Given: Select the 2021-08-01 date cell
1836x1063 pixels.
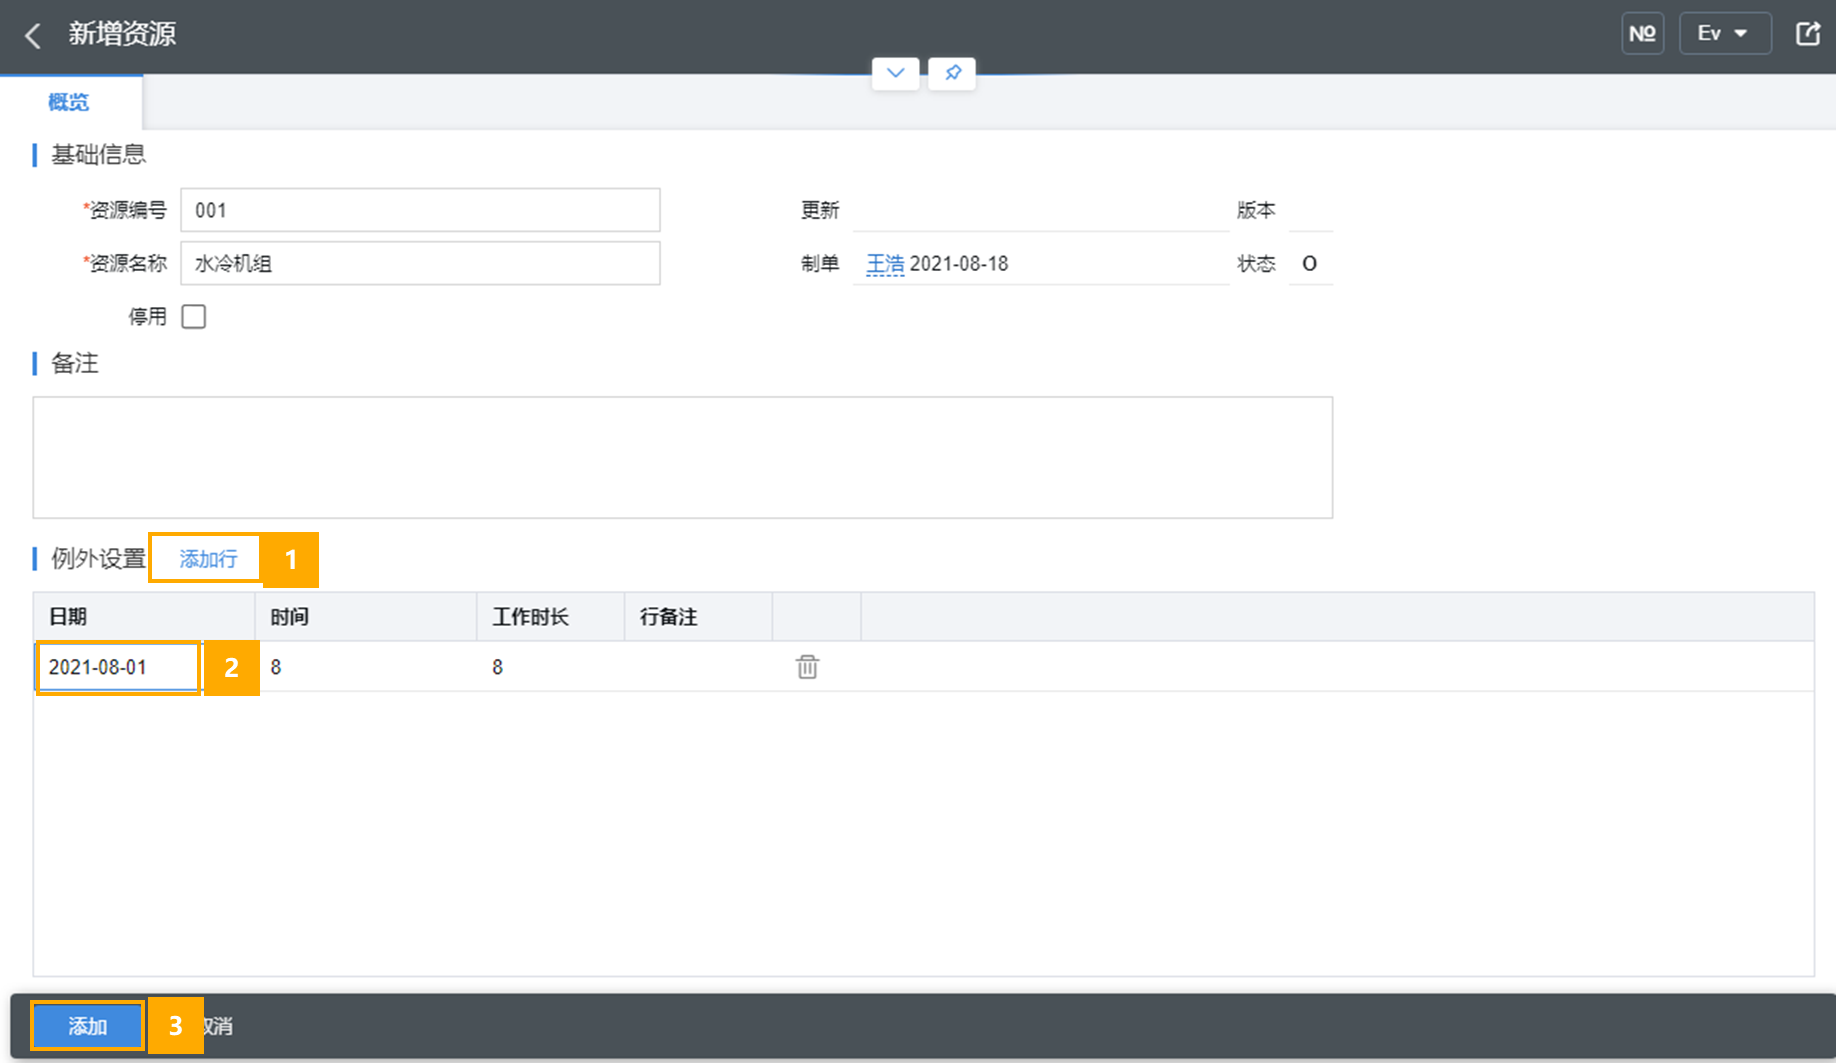Looking at the screenshot, I should pyautogui.click(x=119, y=667).
